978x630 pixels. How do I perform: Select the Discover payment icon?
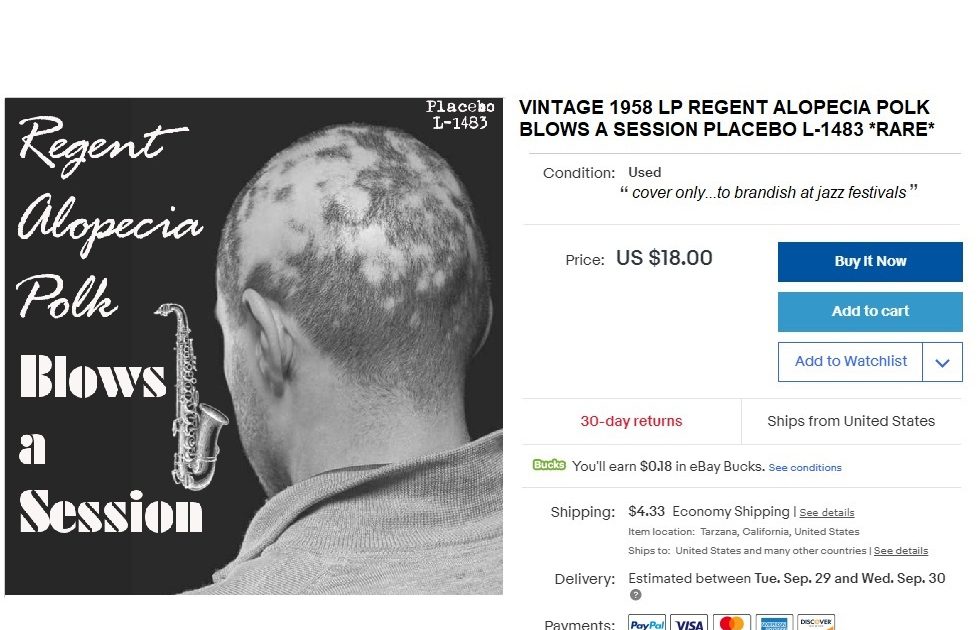tap(816, 623)
